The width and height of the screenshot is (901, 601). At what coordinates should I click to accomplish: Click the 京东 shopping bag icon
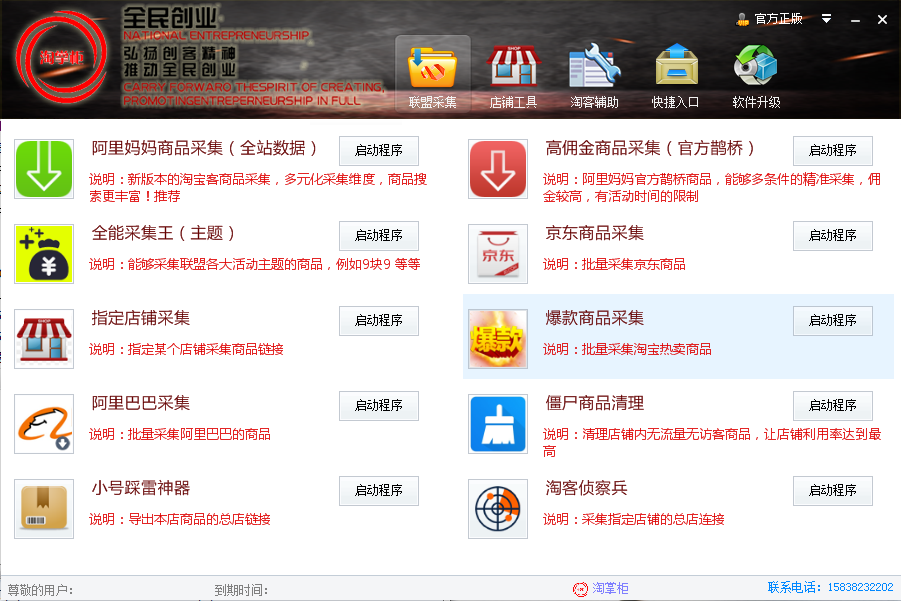(x=498, y=254)
